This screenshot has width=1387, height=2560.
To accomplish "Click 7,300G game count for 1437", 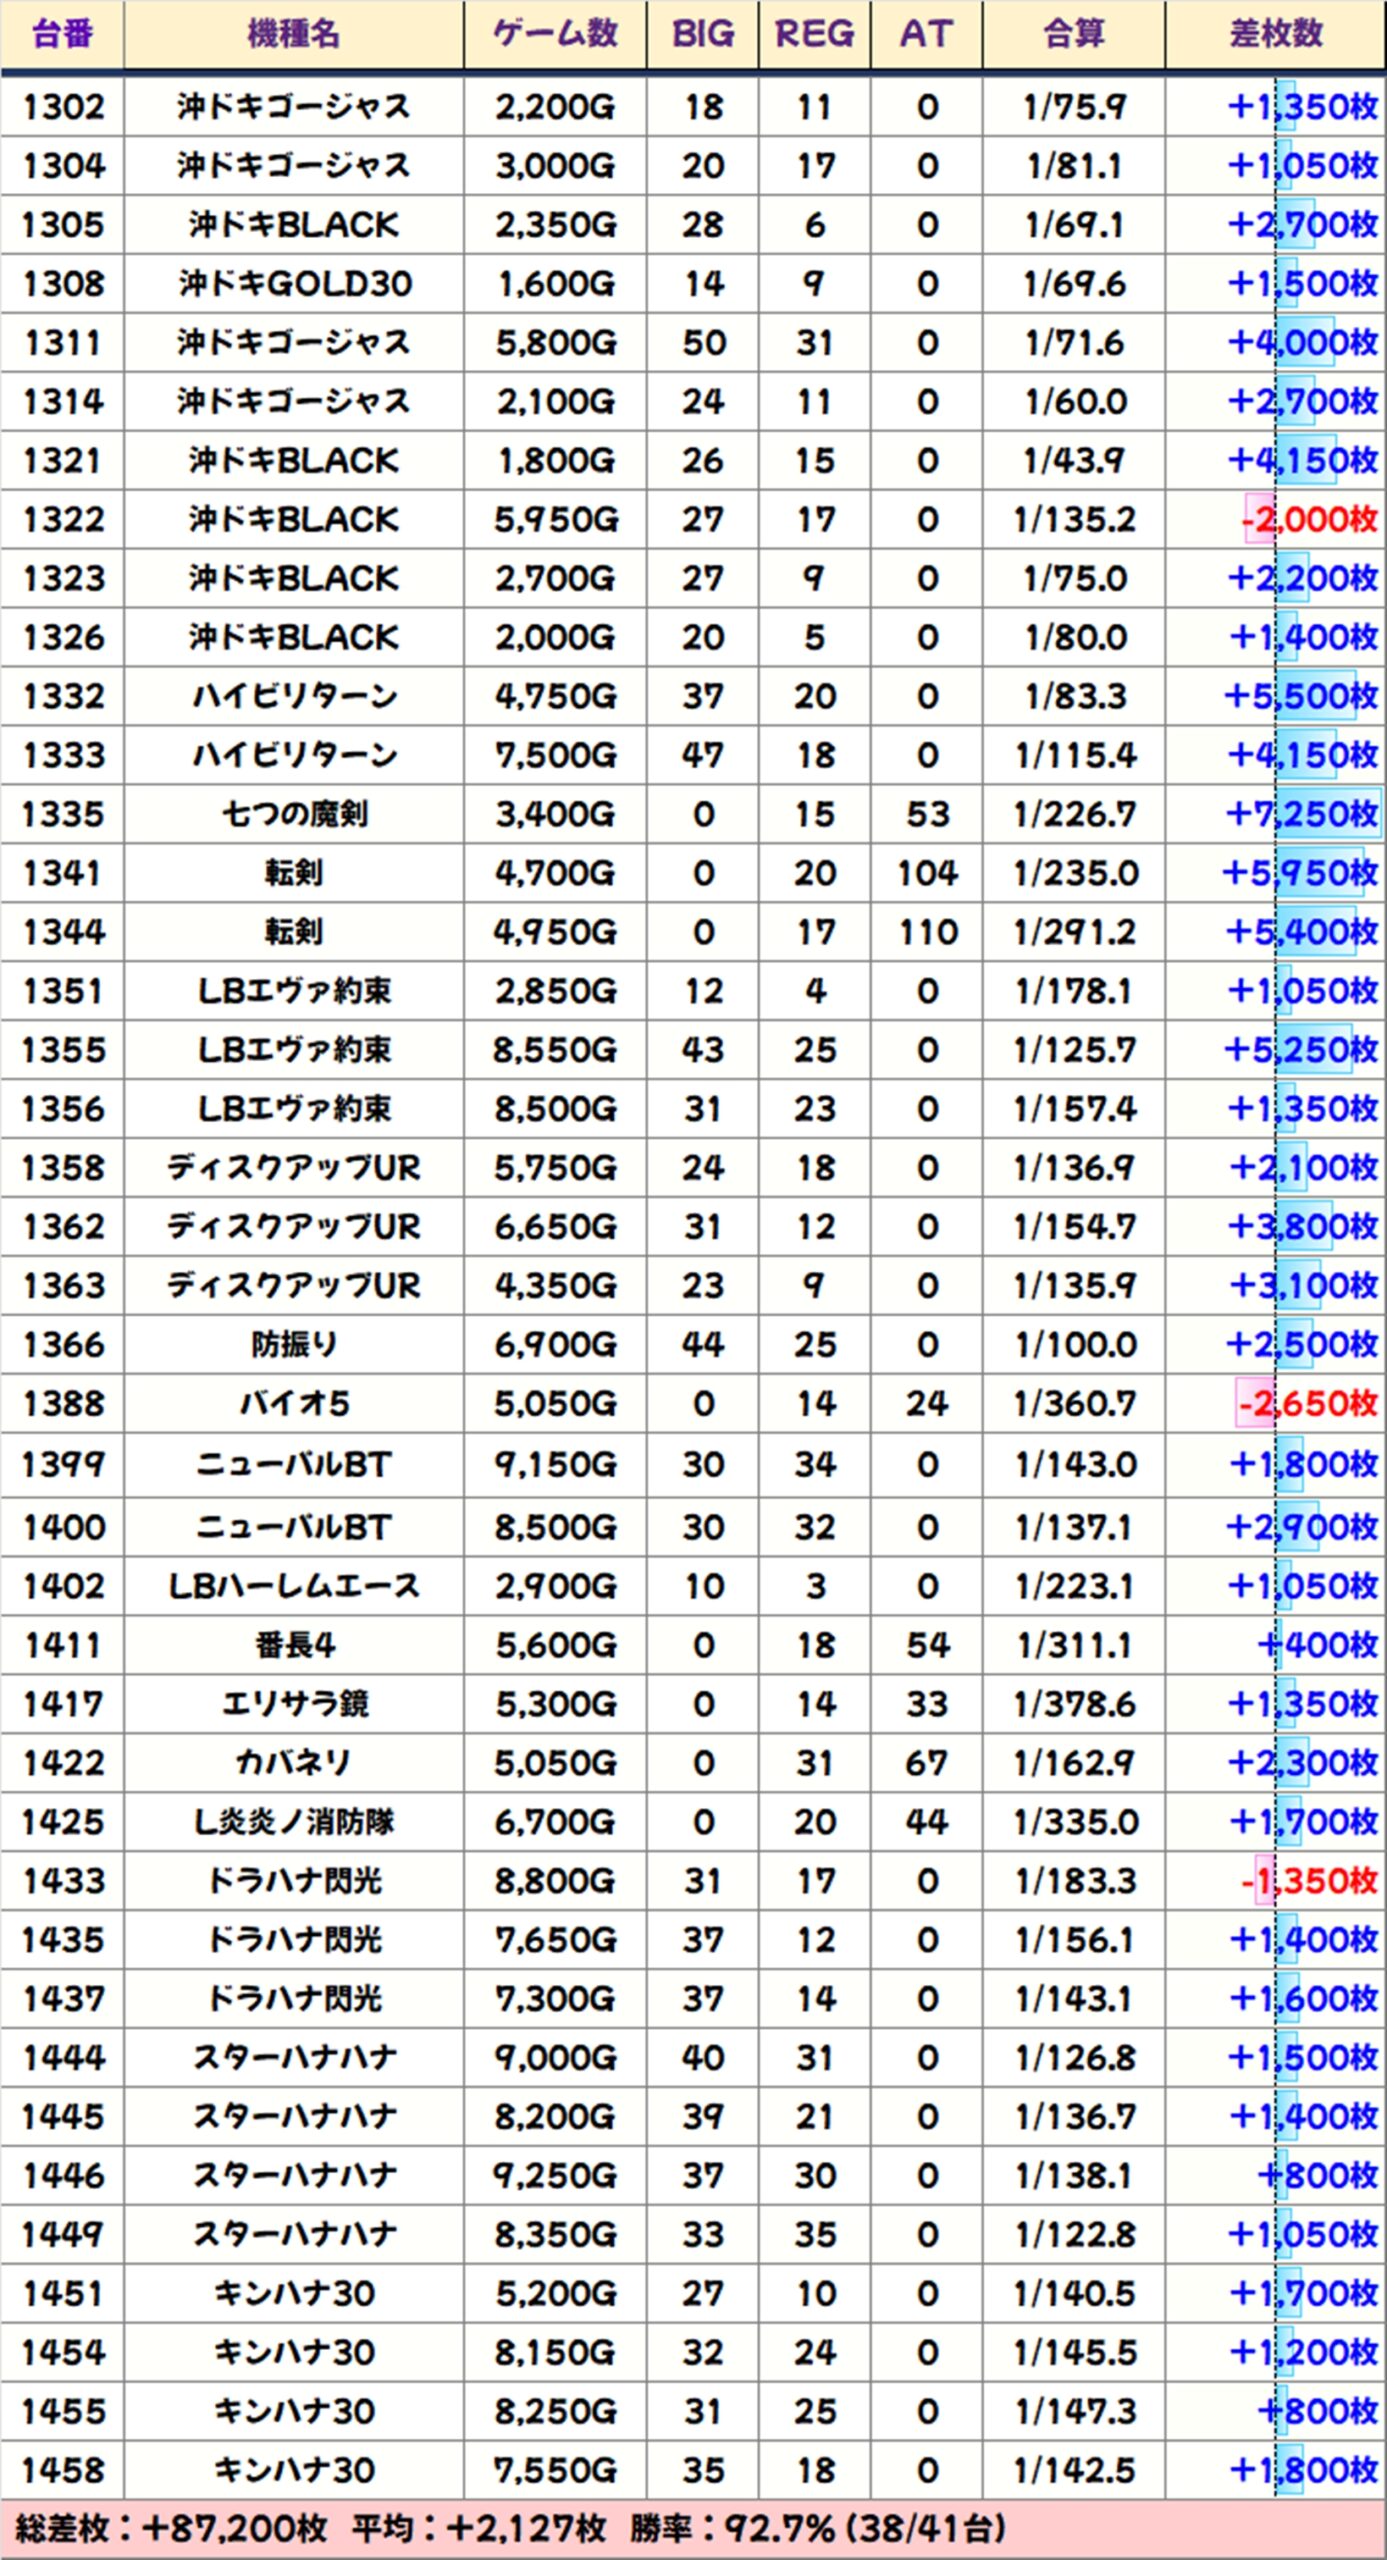I will click(x=555, y=2001).
